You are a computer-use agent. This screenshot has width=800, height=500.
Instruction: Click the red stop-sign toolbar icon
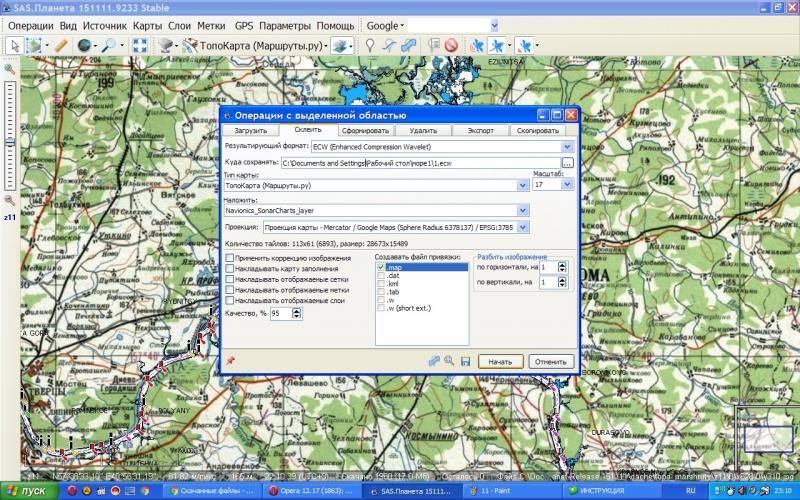[451, 45]
